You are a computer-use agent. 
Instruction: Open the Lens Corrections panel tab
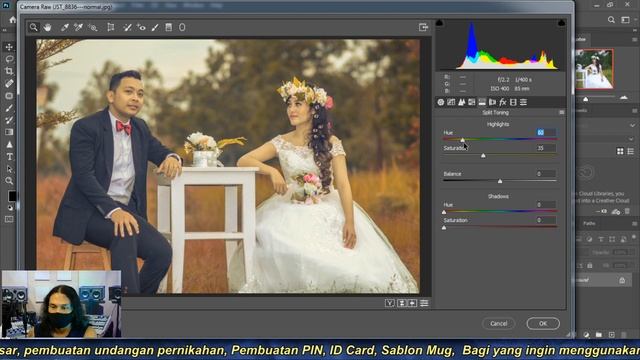click(493, 102)
